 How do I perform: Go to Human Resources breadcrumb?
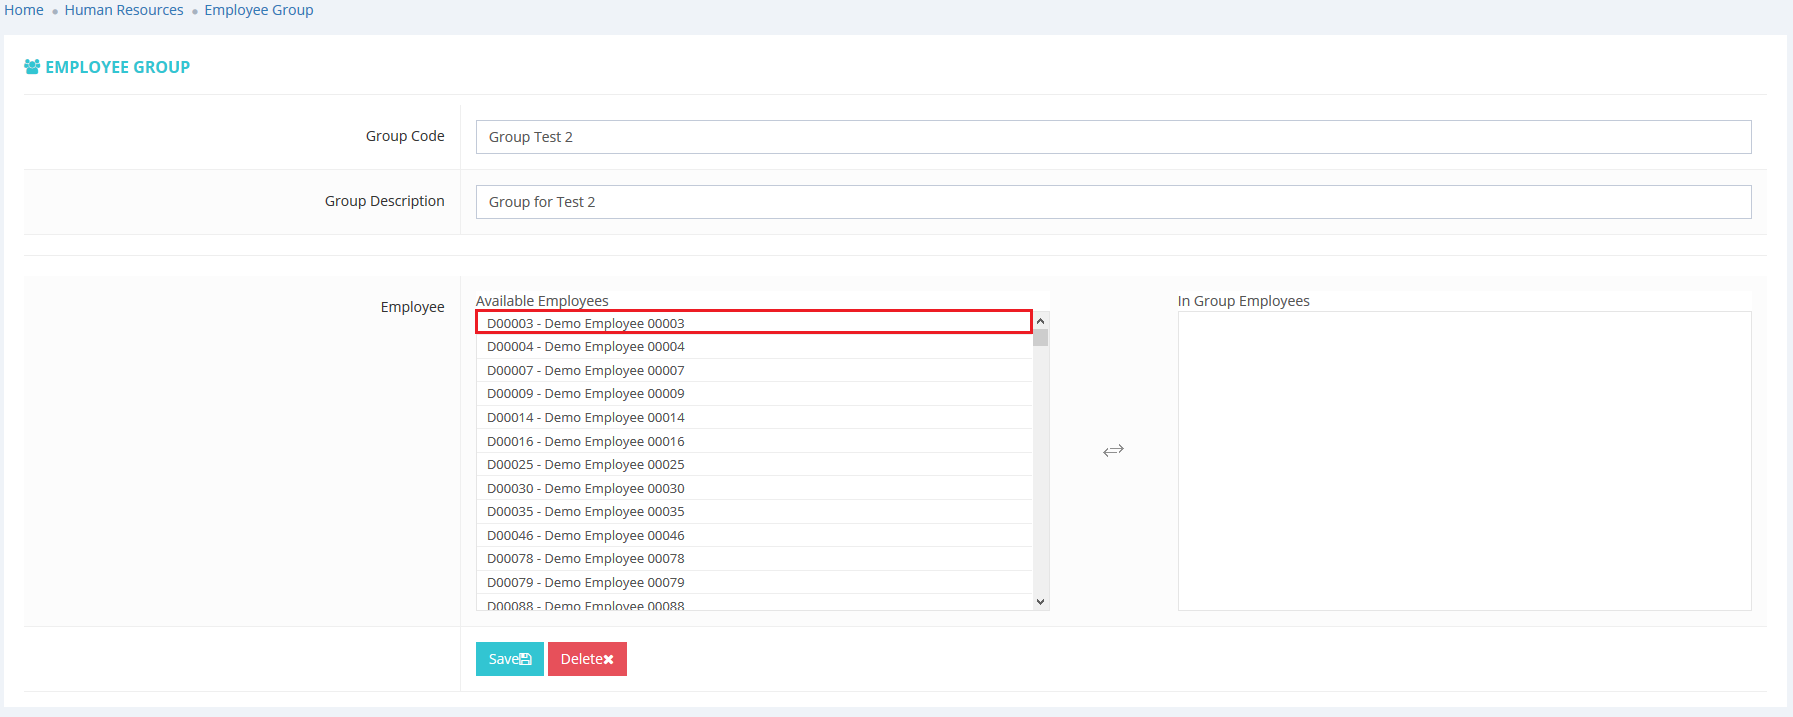(x=124, y=10)
